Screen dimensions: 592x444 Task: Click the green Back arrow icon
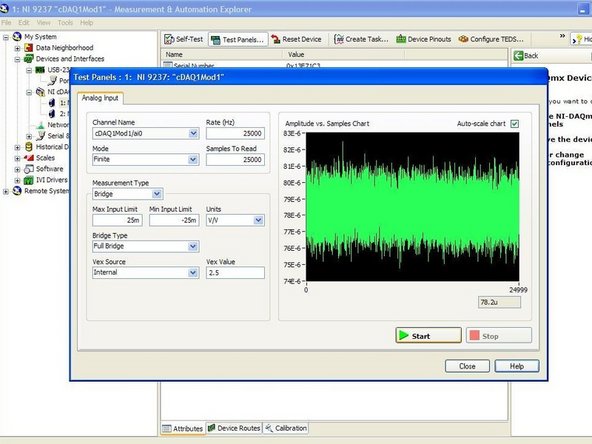point(518,56)
